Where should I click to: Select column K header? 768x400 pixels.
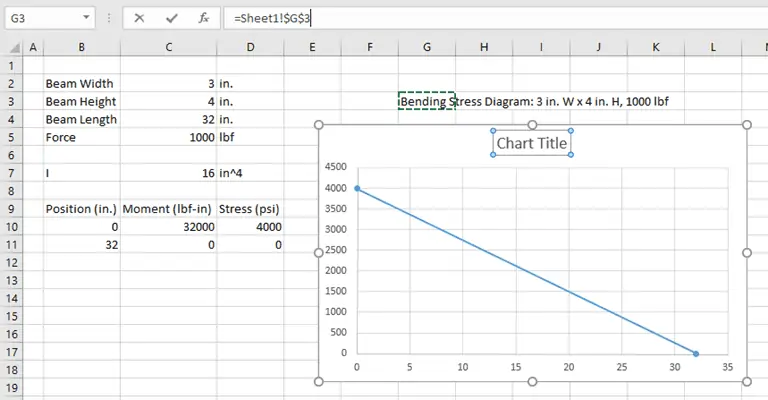pos(656,47)
